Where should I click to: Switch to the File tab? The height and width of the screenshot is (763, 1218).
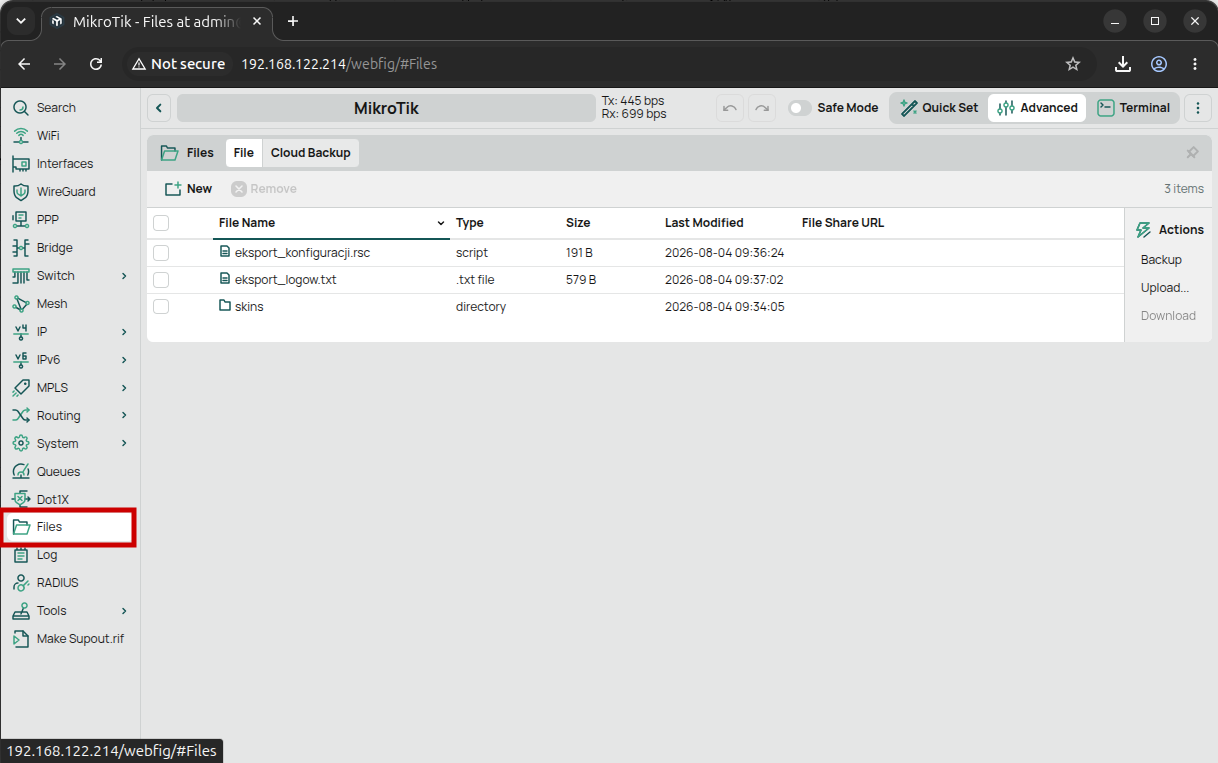coord(243,153)
